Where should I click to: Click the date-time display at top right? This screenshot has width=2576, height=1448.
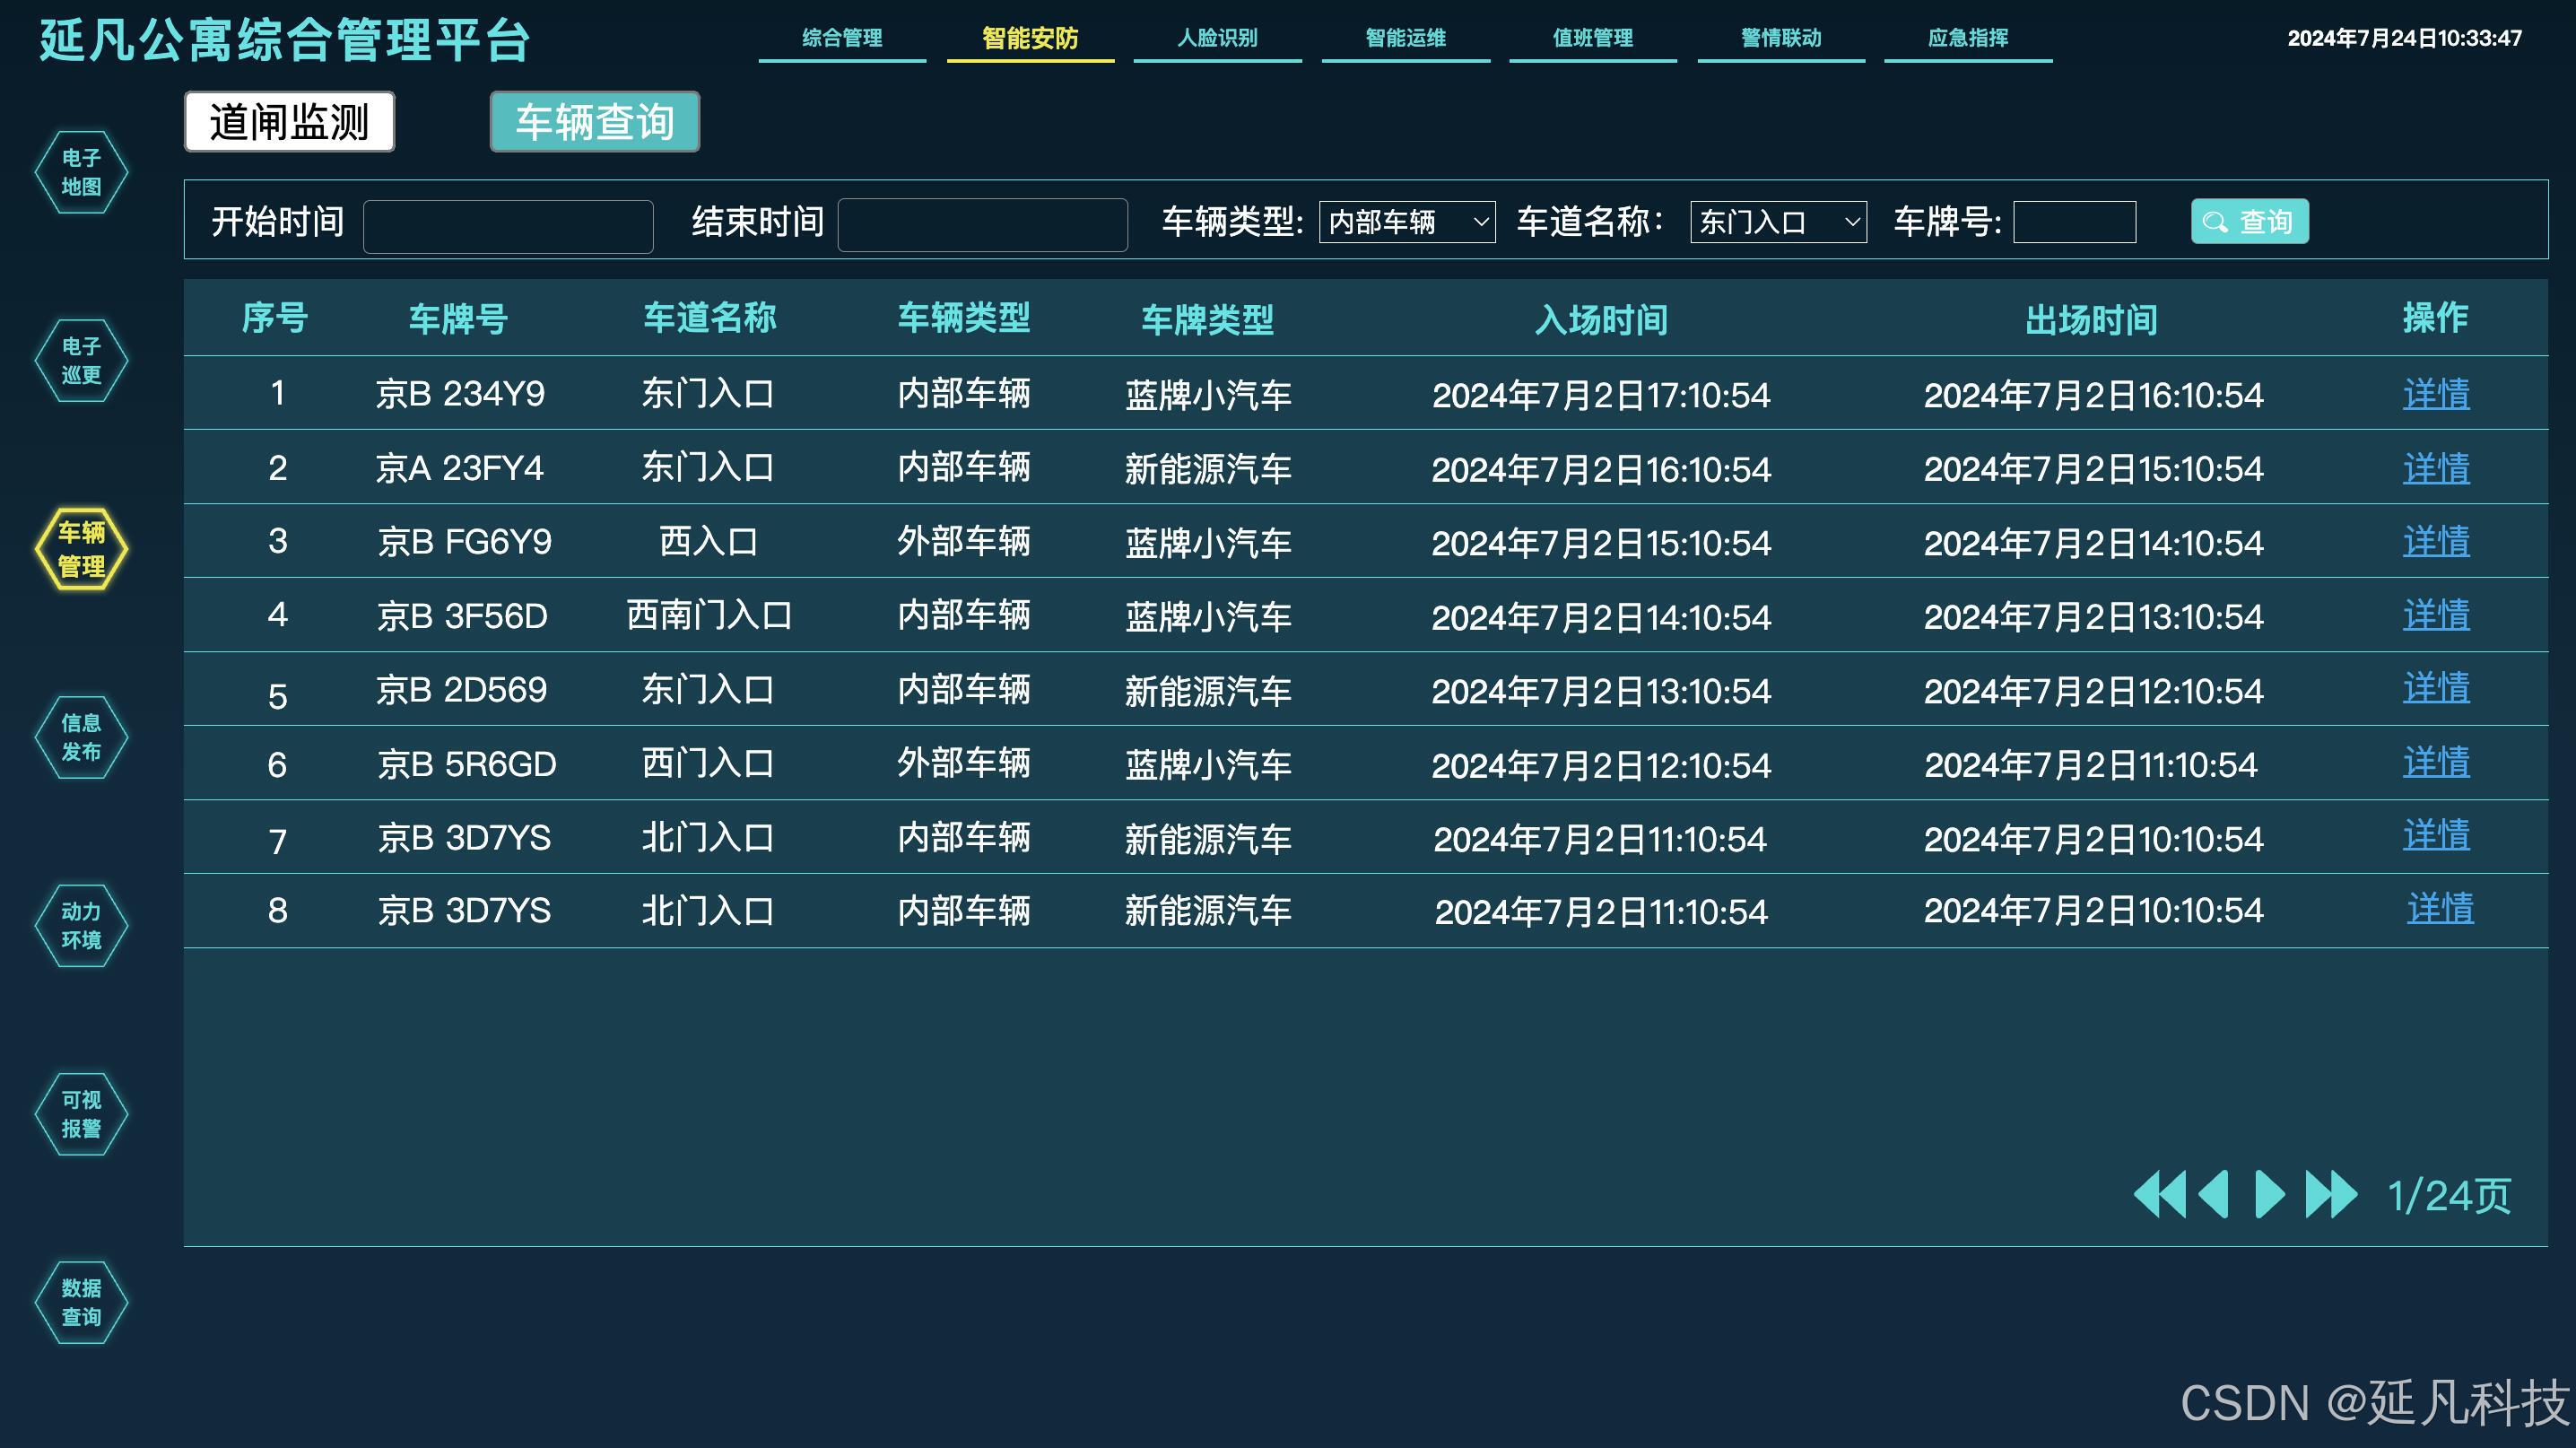(2404, 39)
